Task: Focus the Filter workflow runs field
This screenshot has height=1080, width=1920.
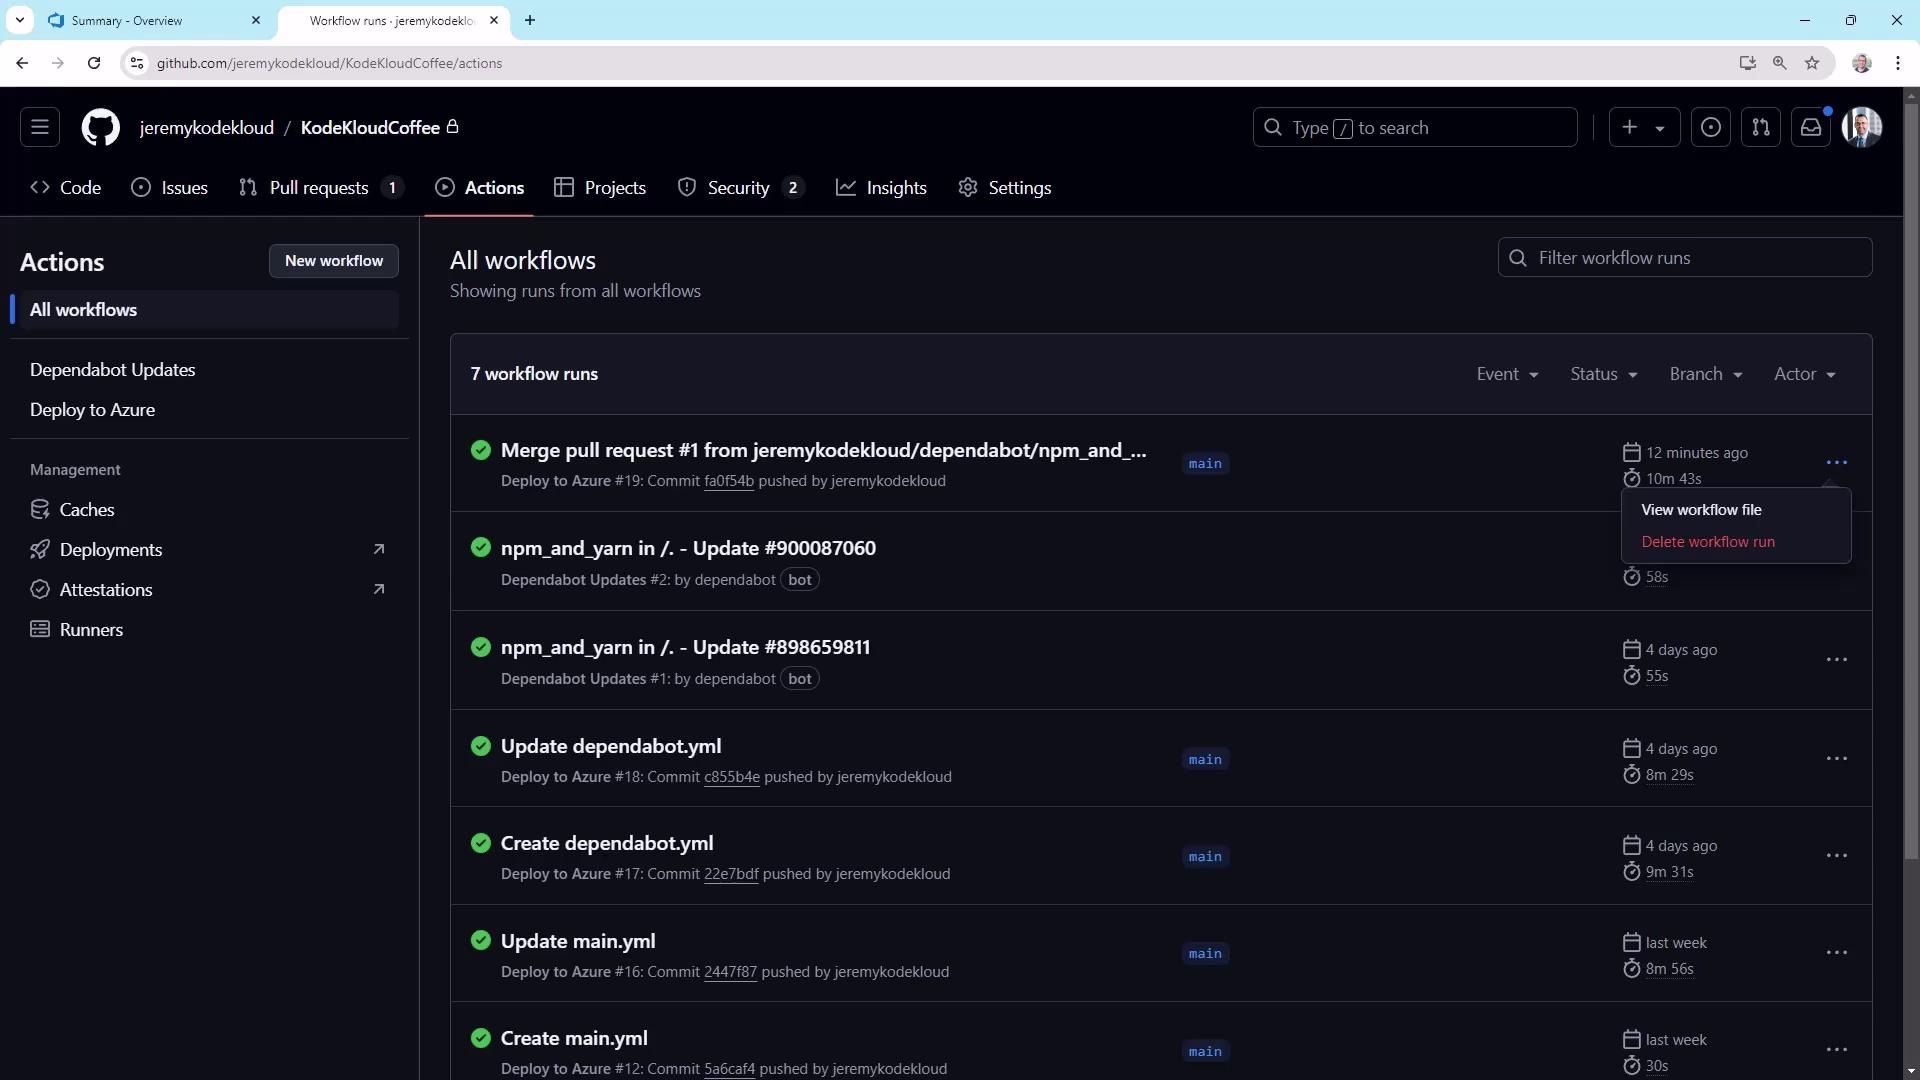Action: [x=1685, y=258]
